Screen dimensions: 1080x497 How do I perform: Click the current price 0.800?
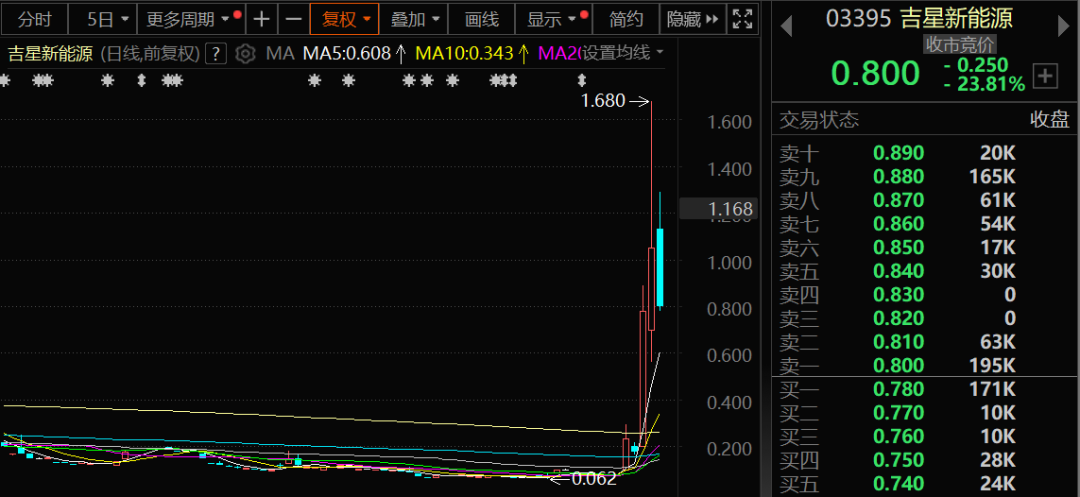click(875, 73)
